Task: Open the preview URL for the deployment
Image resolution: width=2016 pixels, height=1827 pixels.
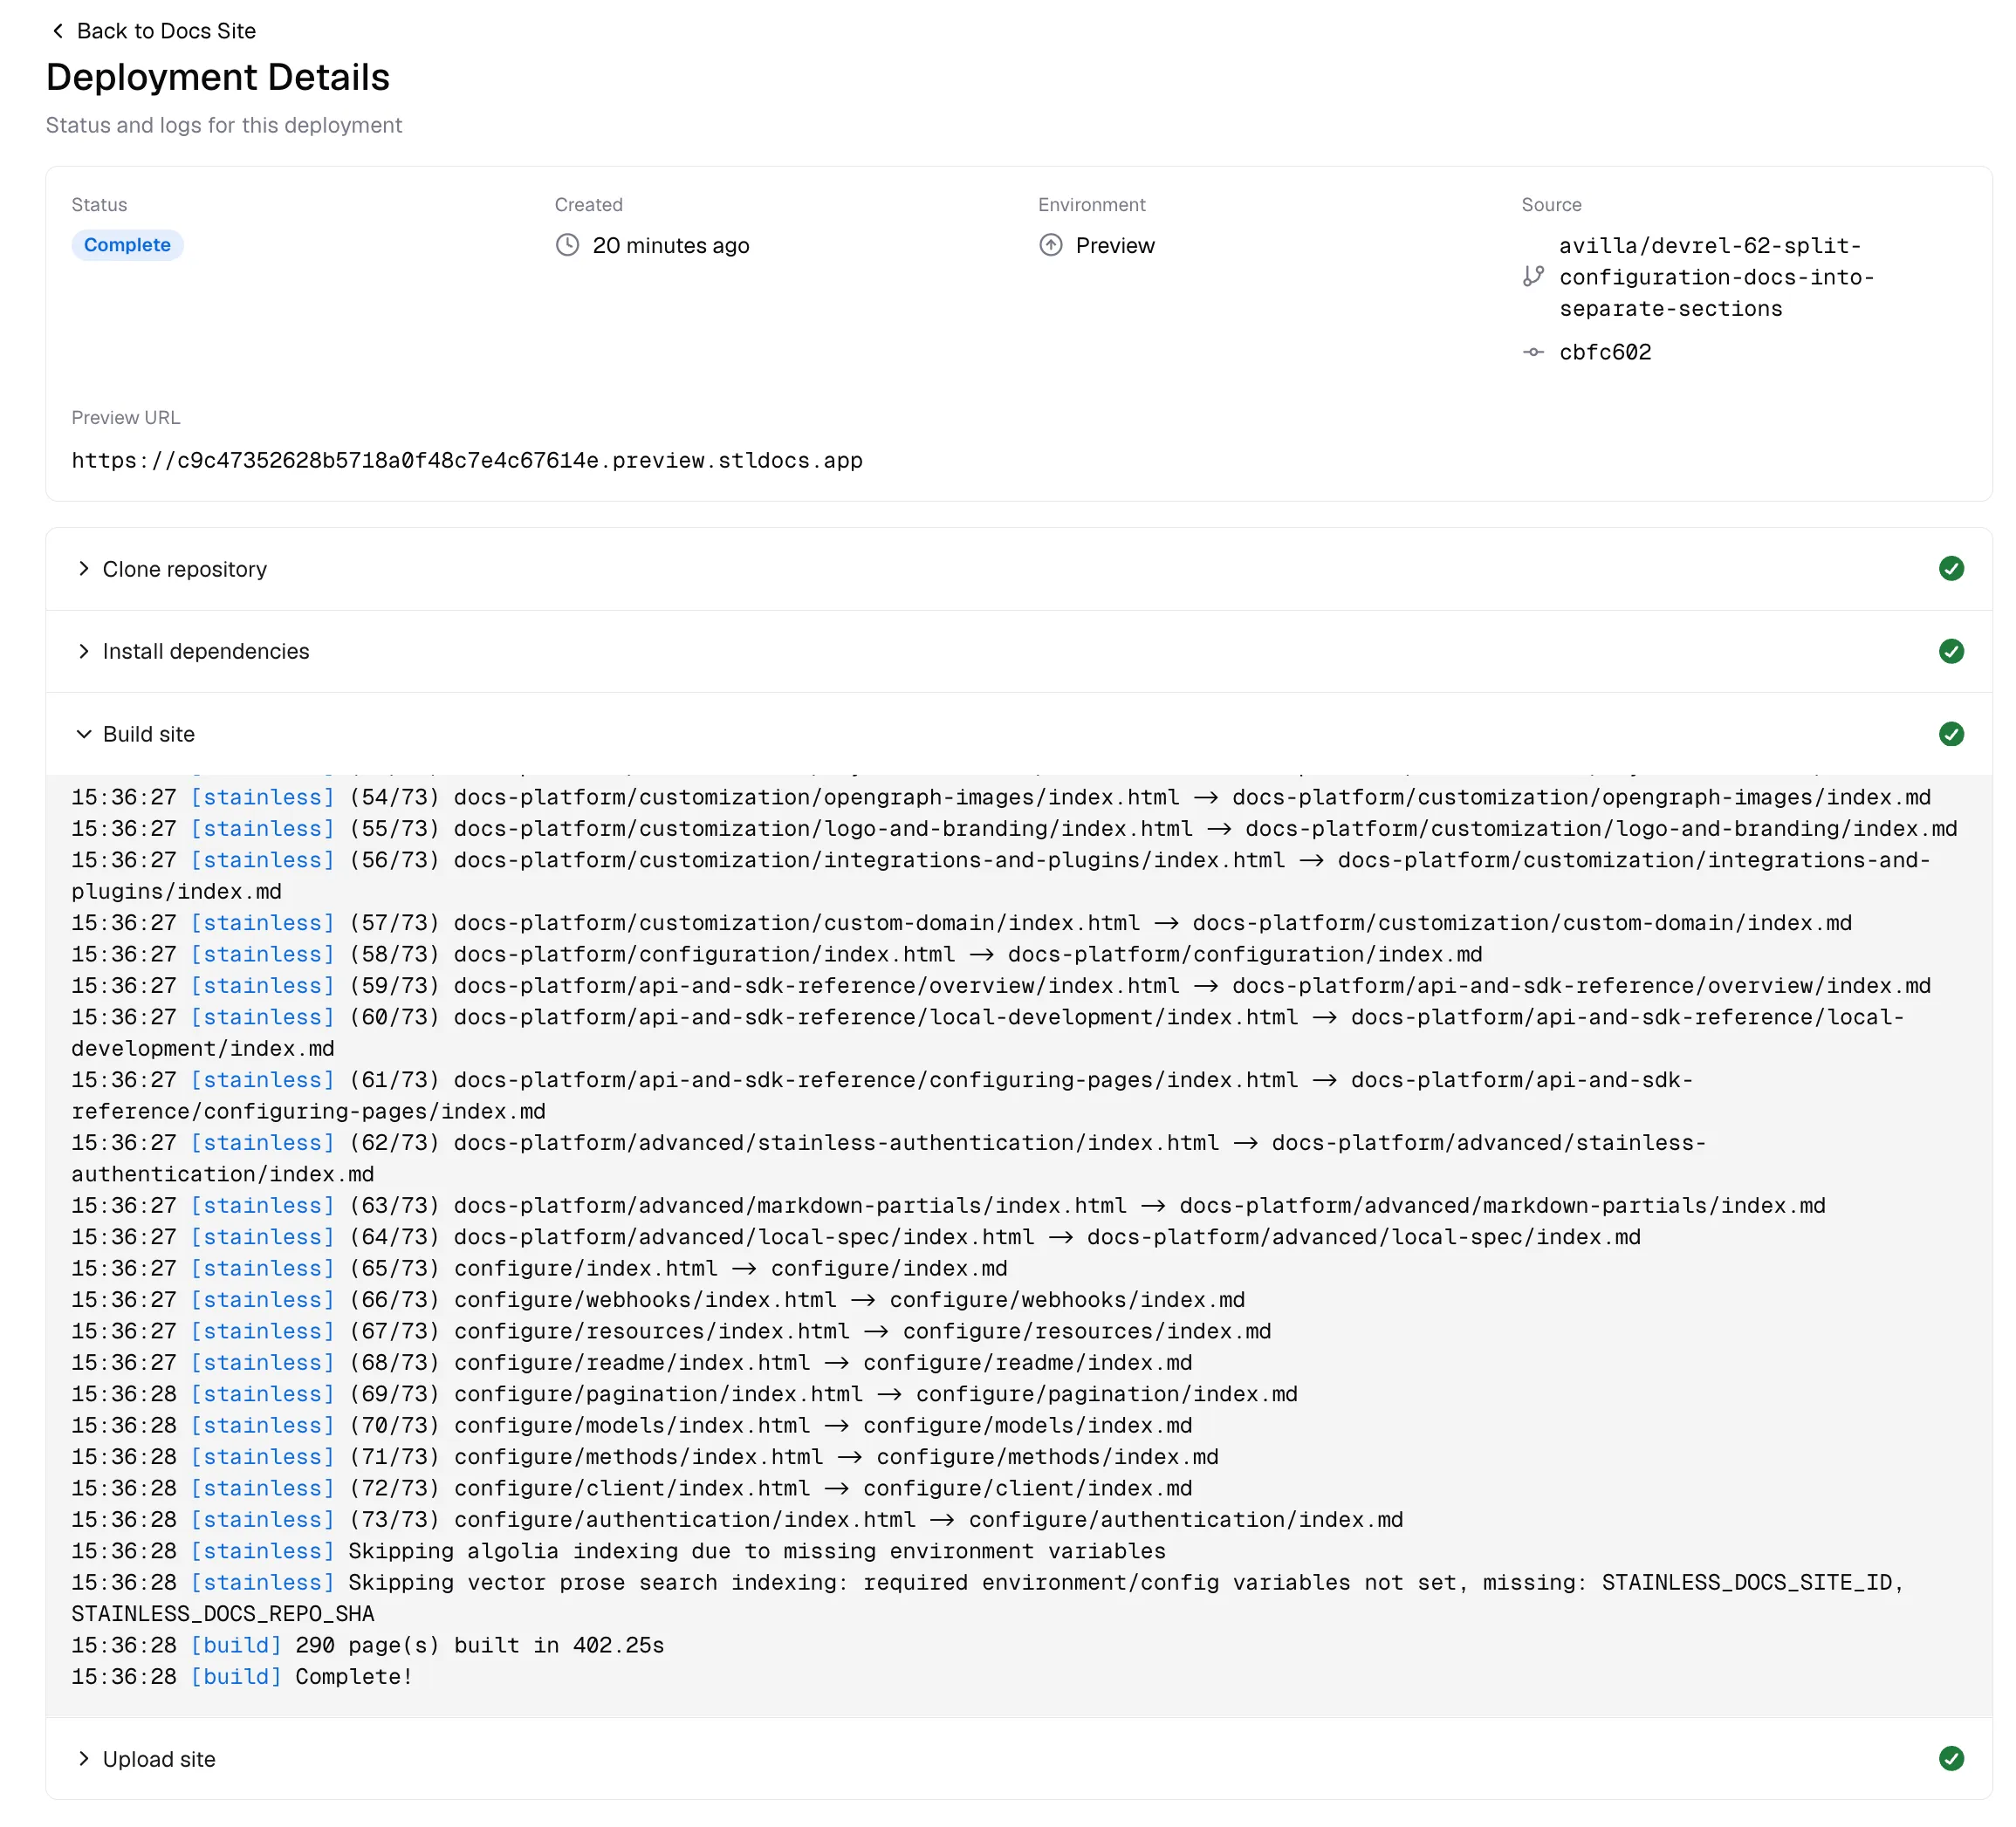Action: point(466,461)
